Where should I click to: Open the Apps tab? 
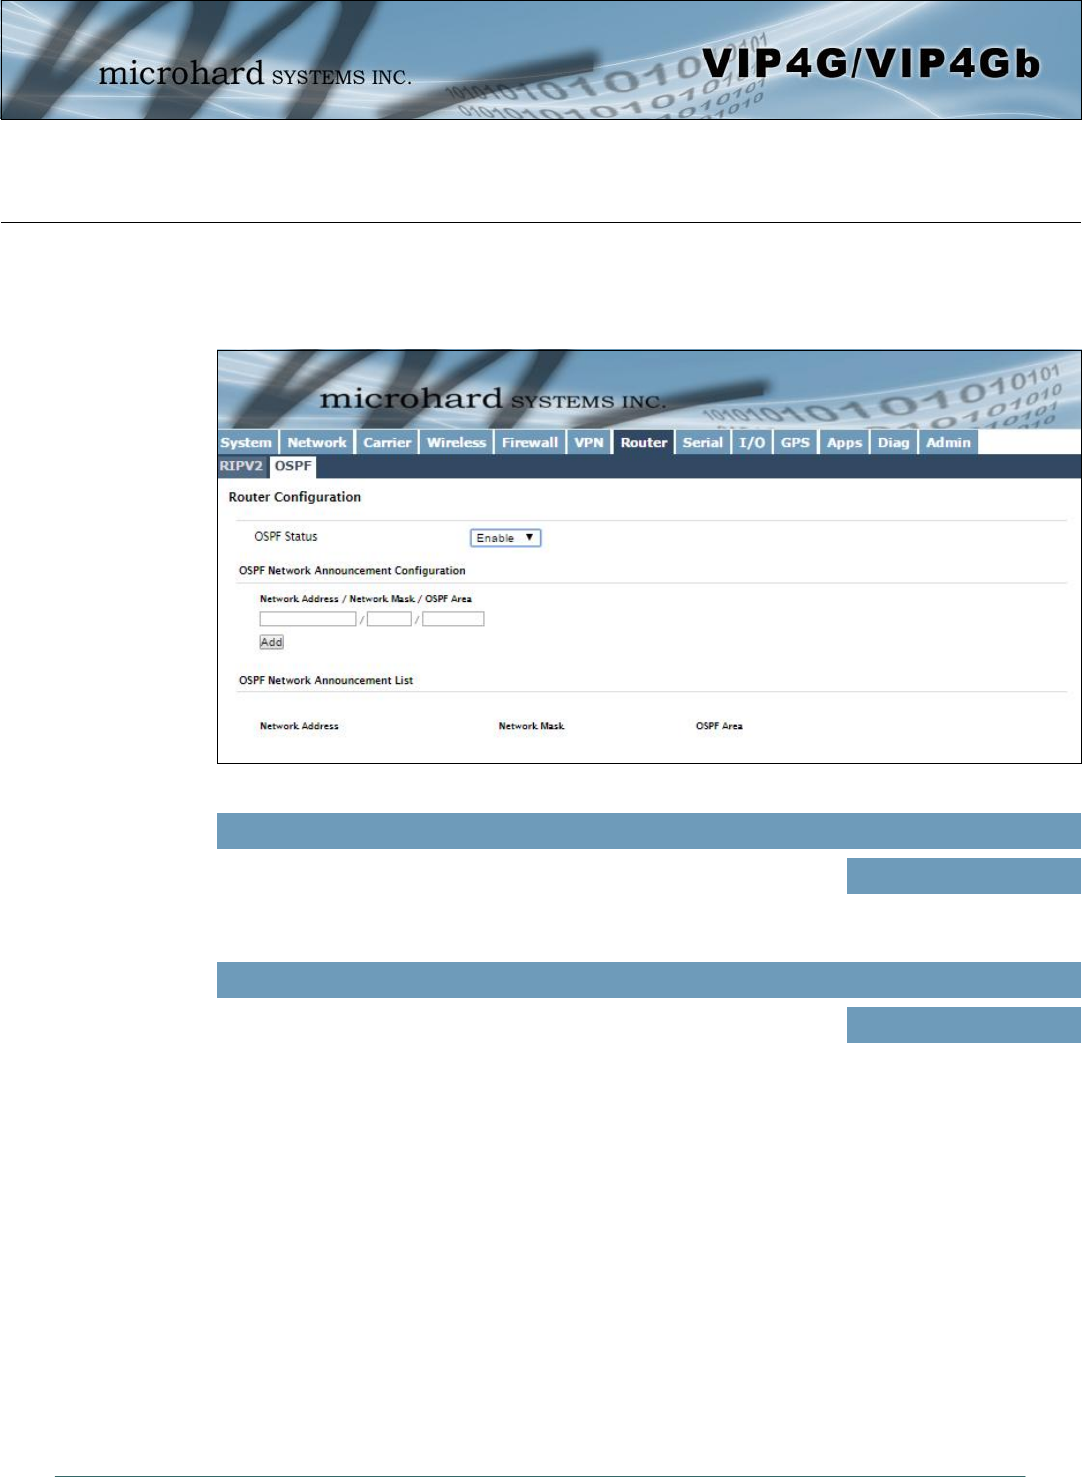tap(844, 442)
